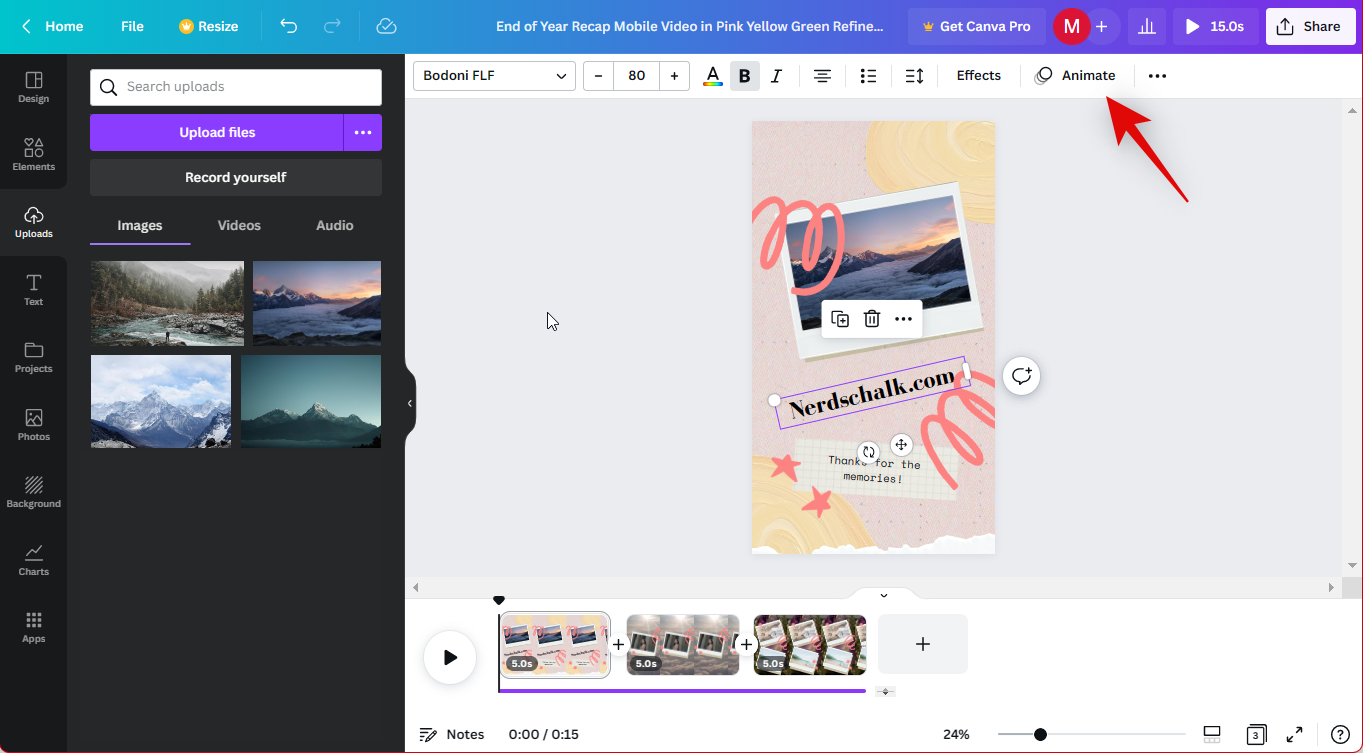Click the undo arrow icon

click(x=289, y=26)
